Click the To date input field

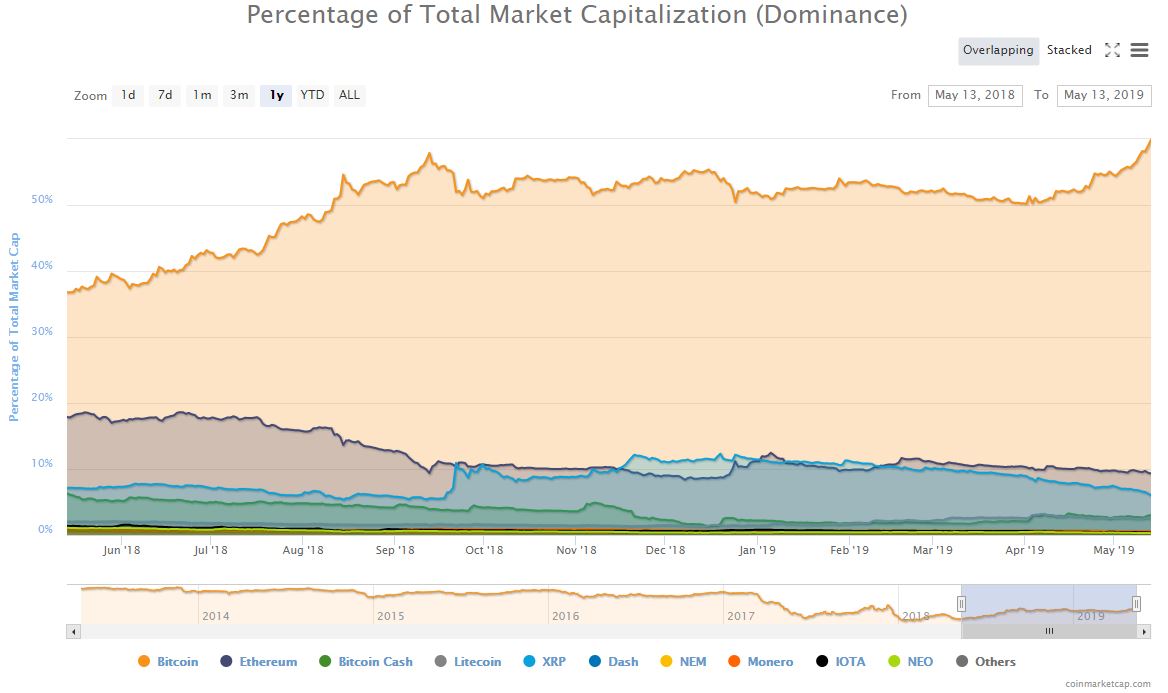tap(1104, 96)
